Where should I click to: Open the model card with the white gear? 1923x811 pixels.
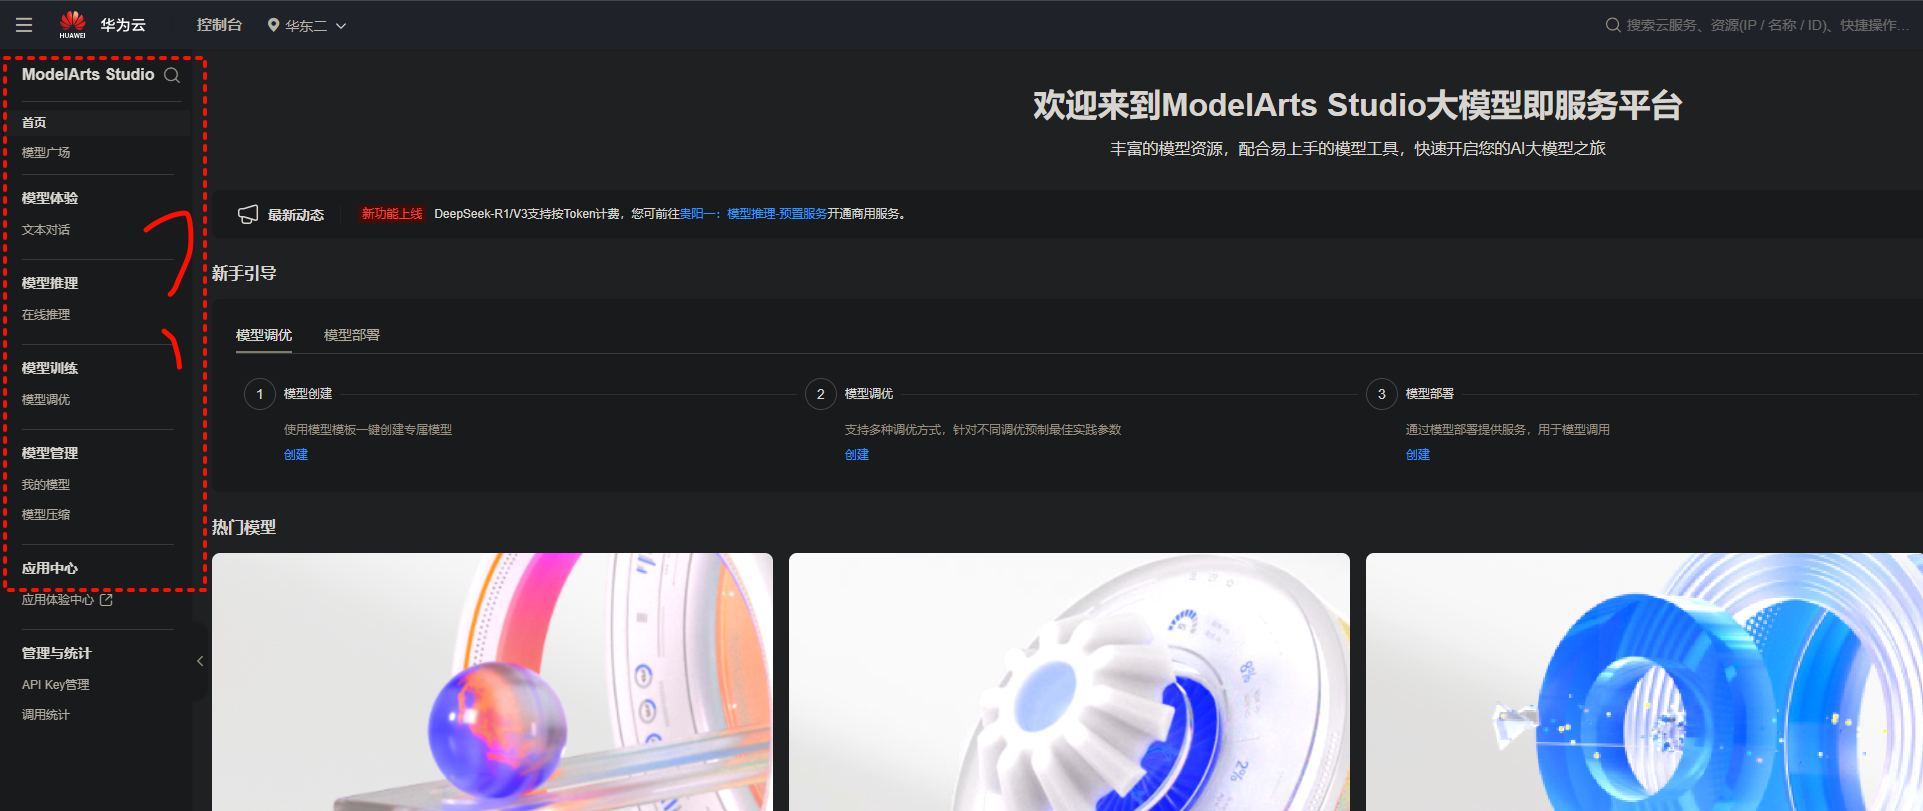click(1069, 682)
